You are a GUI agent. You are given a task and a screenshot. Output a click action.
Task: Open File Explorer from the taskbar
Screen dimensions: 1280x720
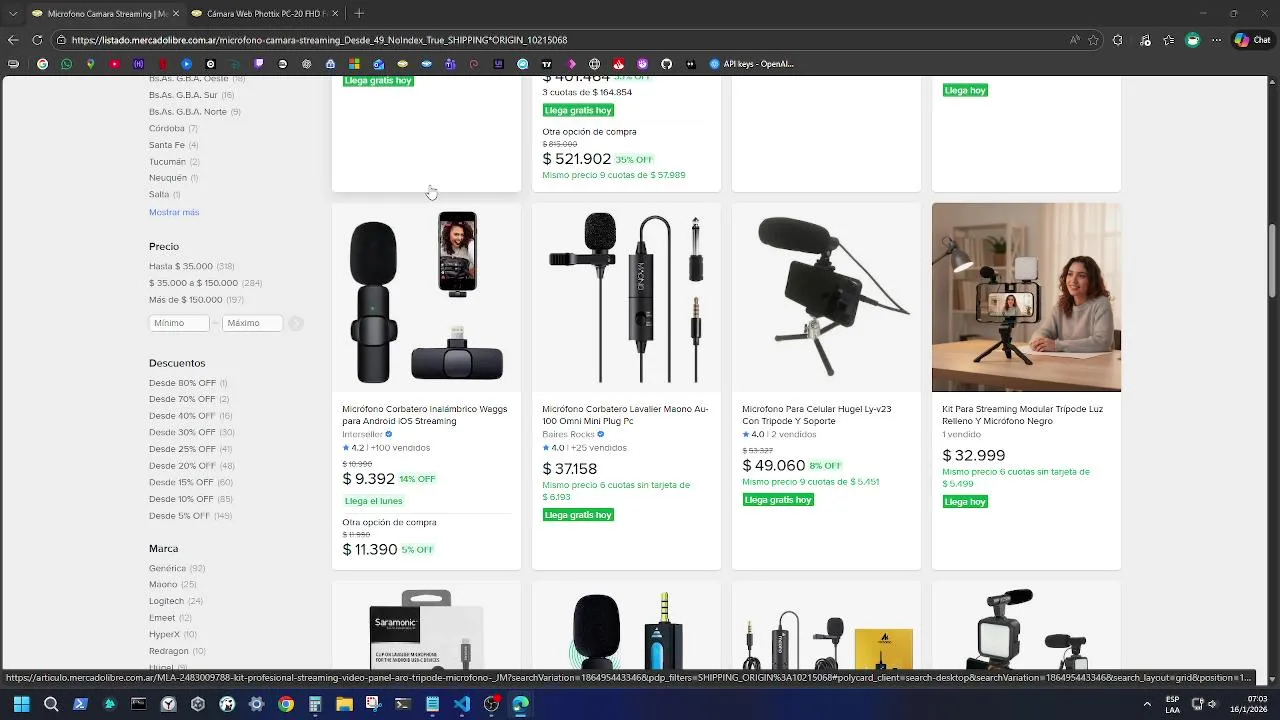click(x=344, y=704)
